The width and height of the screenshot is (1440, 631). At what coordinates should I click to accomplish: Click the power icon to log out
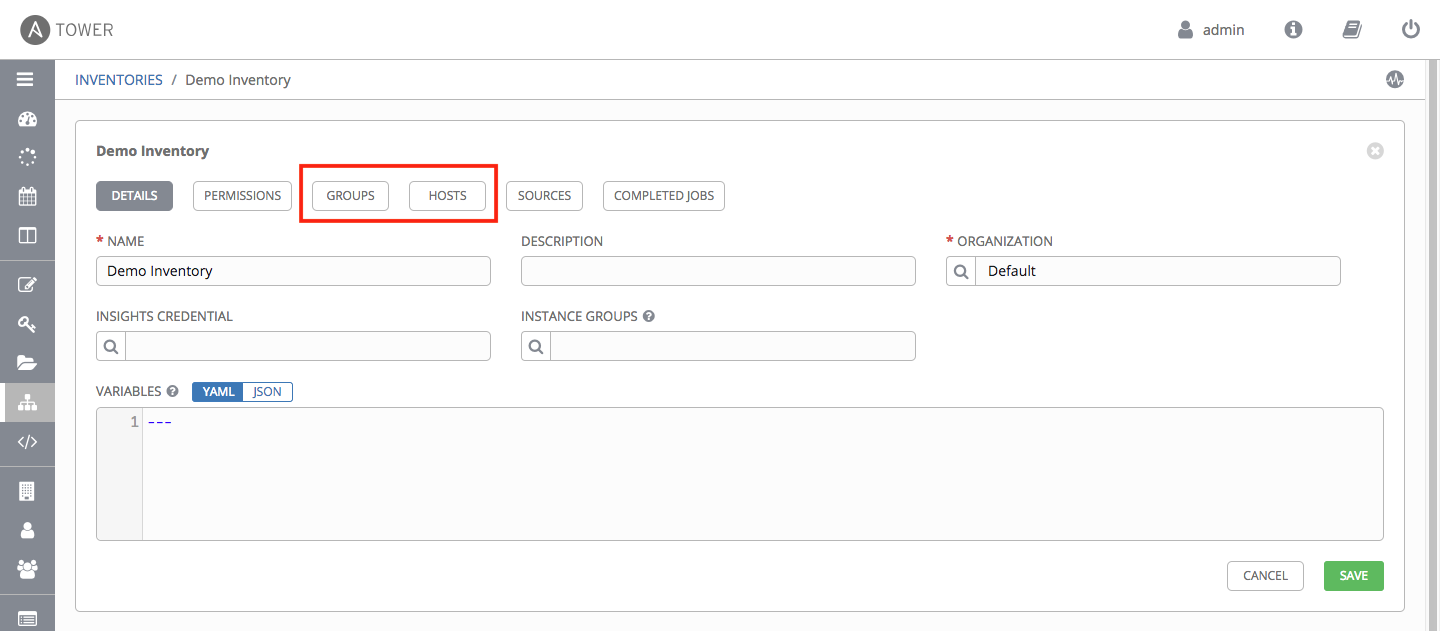(x=1411, y=30)
